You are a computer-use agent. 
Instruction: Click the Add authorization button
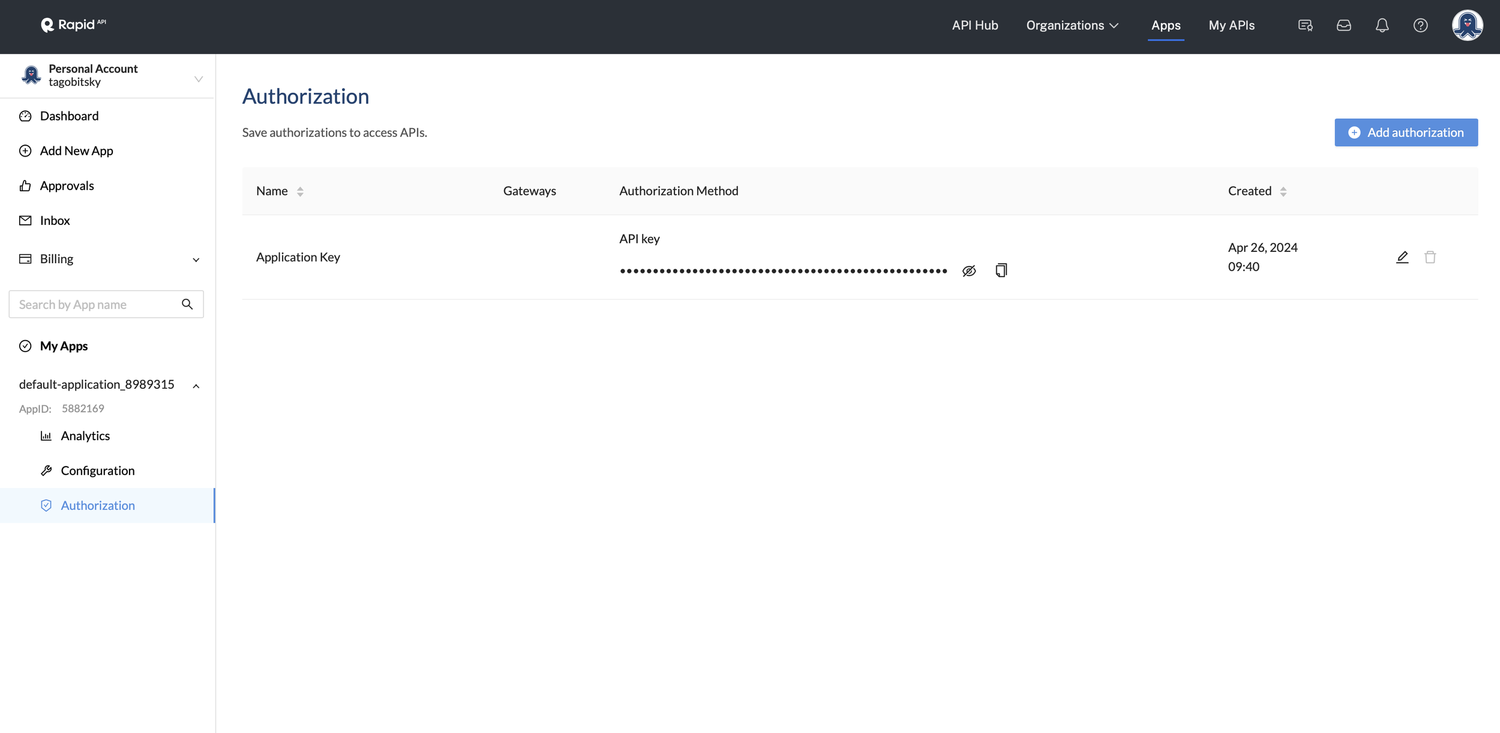[x=1406, y=132]
